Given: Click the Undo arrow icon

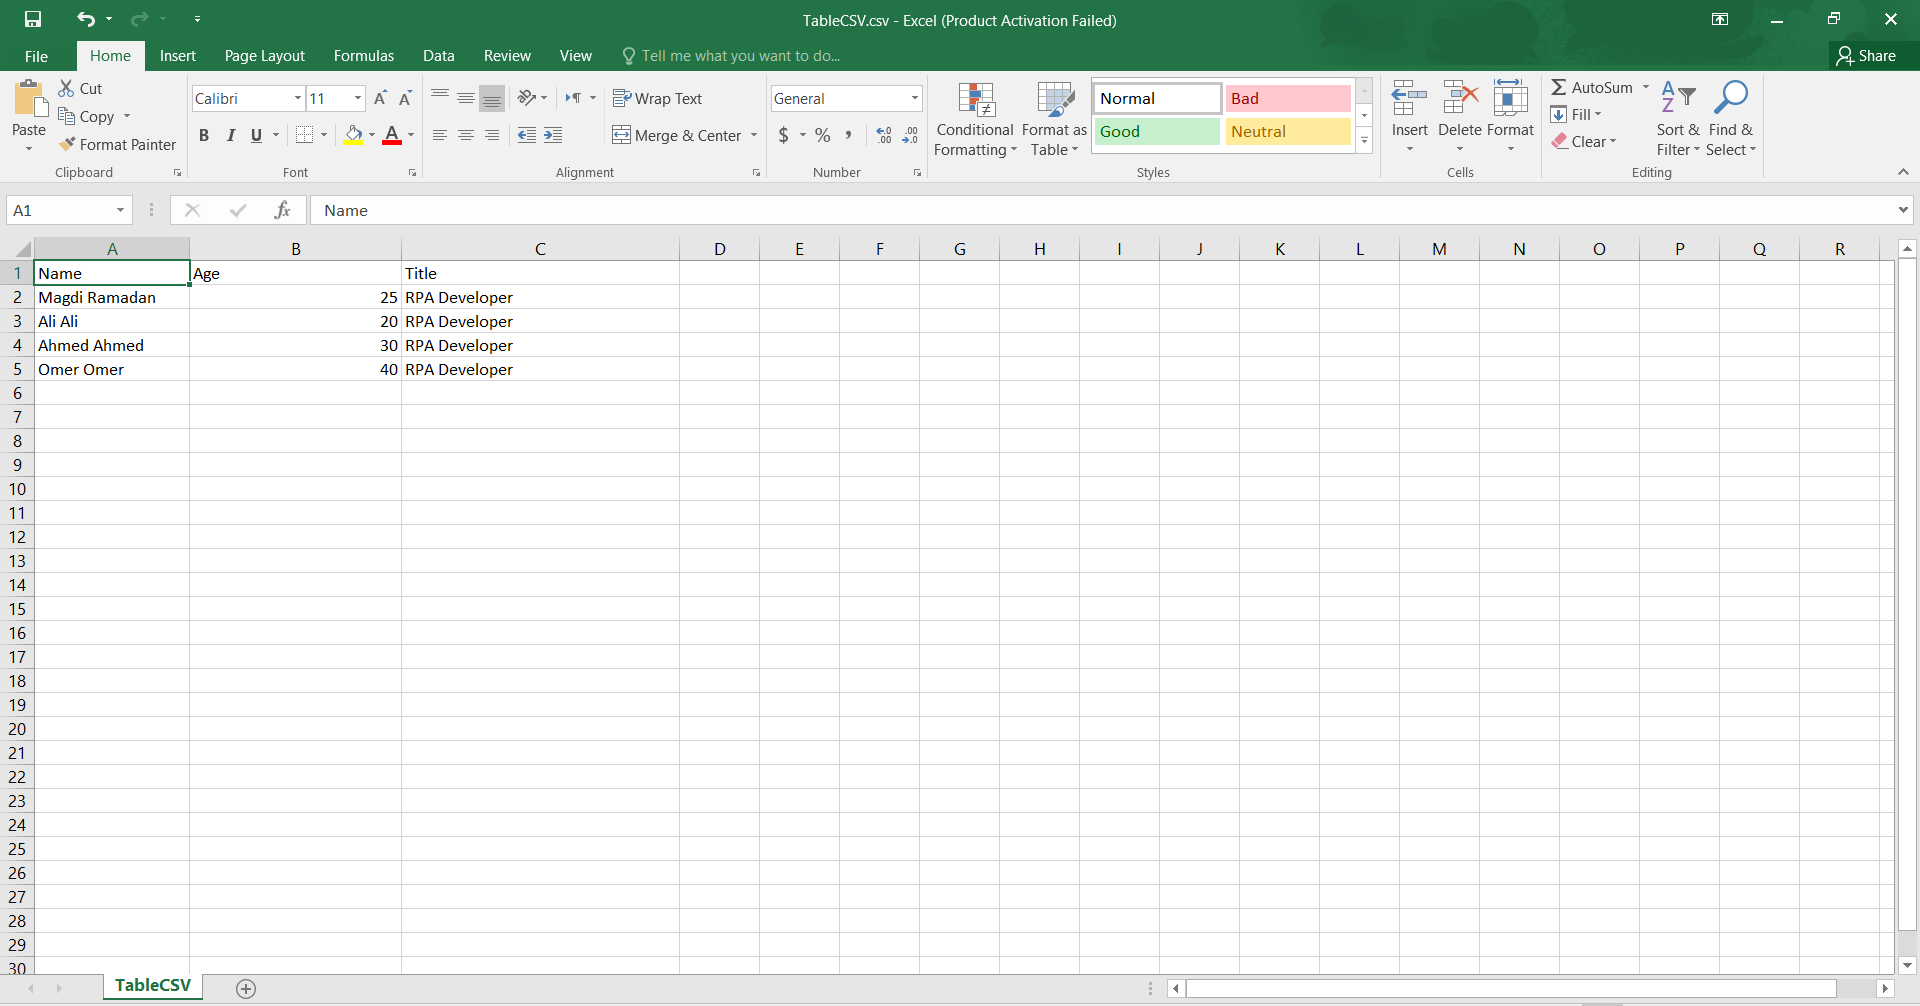Looking at the screenshot, I should pos(86,19).
